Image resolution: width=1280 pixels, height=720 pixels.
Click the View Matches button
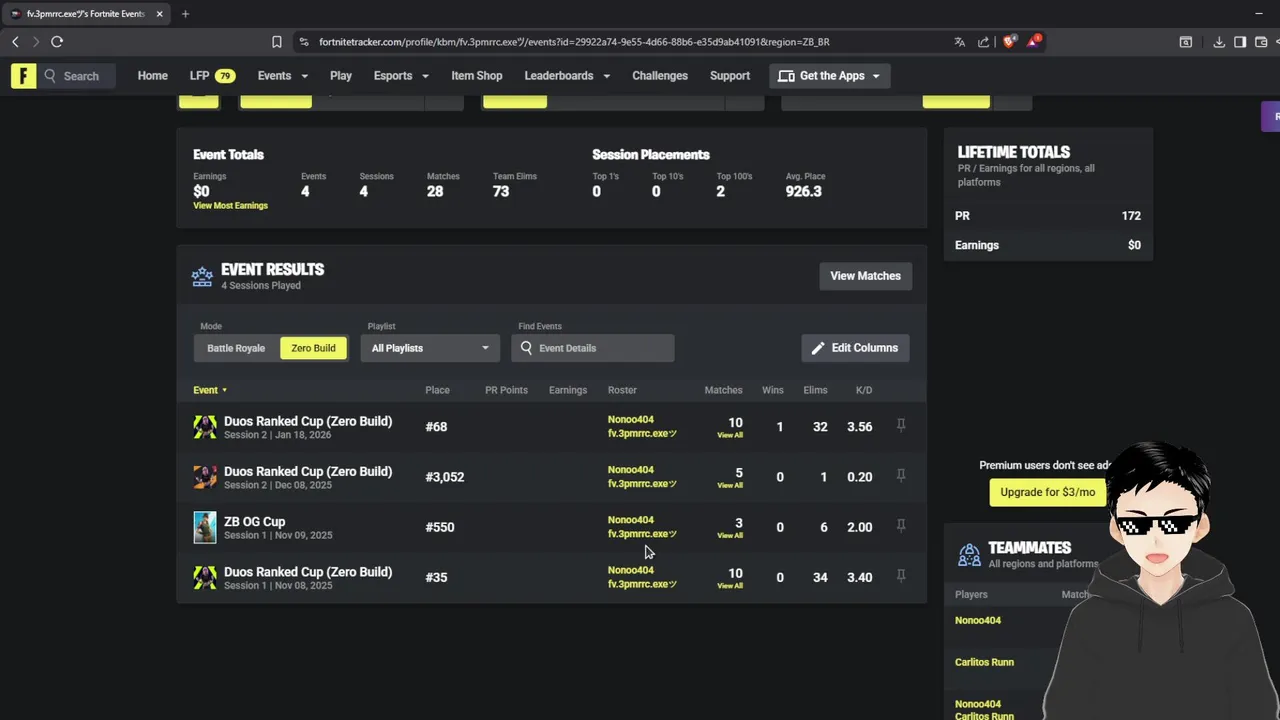click(865, 276)
